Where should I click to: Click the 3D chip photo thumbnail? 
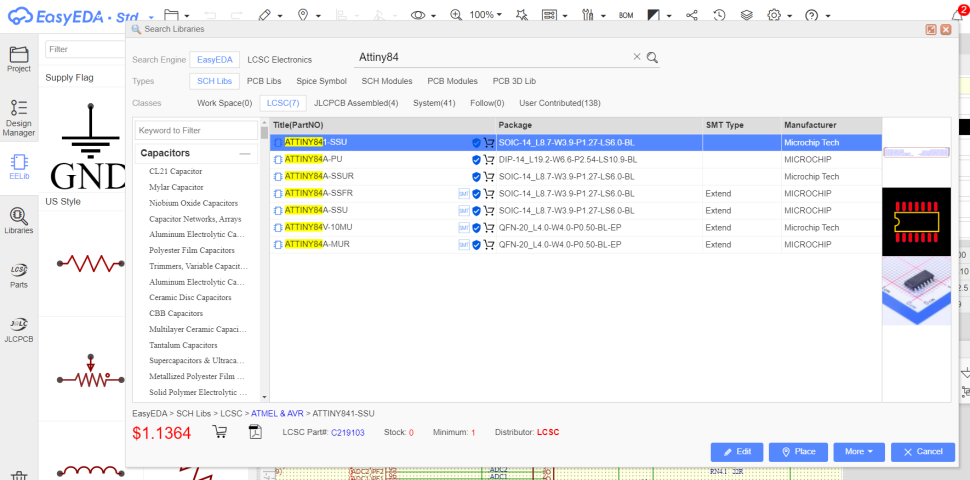916,291
